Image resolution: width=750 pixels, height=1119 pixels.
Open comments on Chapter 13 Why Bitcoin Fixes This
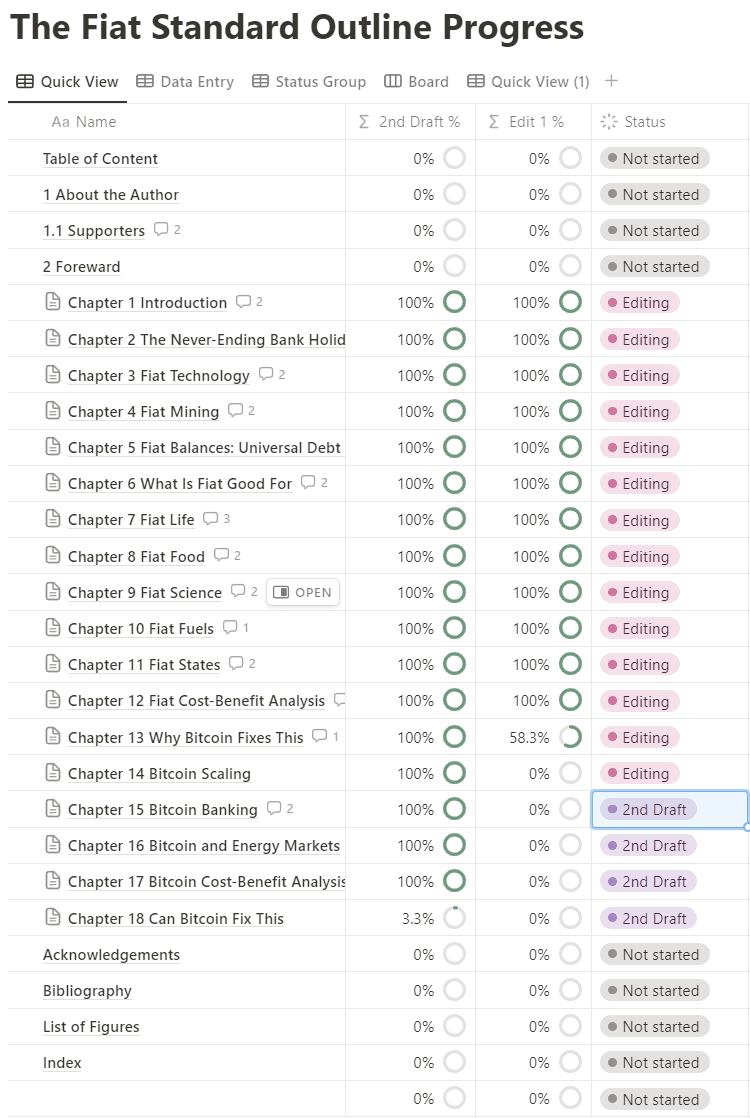click(325, 736)
